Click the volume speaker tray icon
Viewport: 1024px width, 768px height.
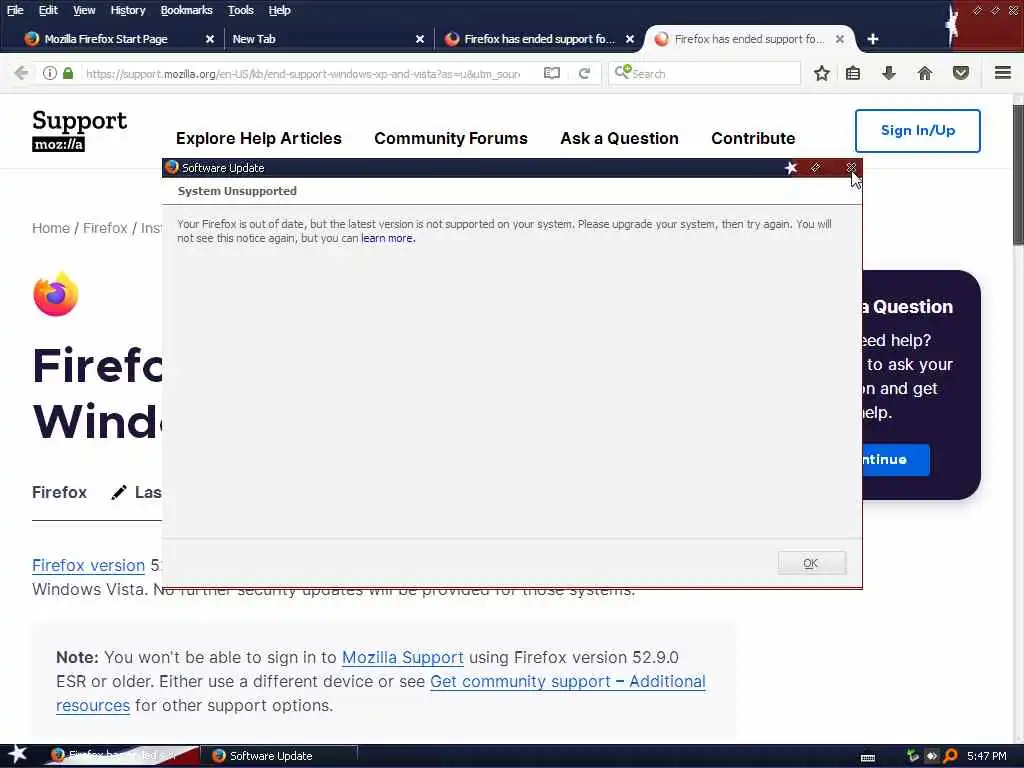932,756
